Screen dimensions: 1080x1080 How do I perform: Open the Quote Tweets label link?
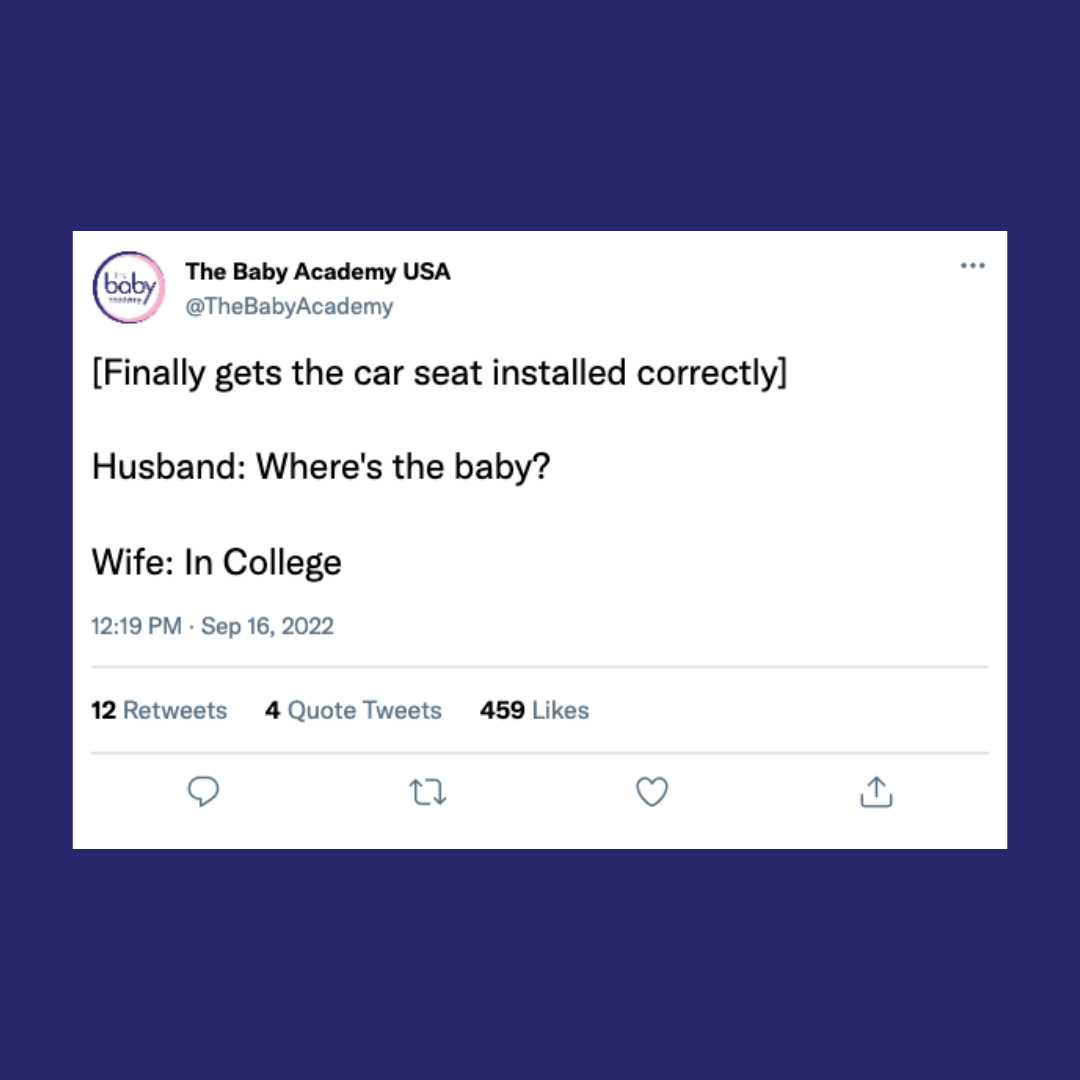point(364,710)
